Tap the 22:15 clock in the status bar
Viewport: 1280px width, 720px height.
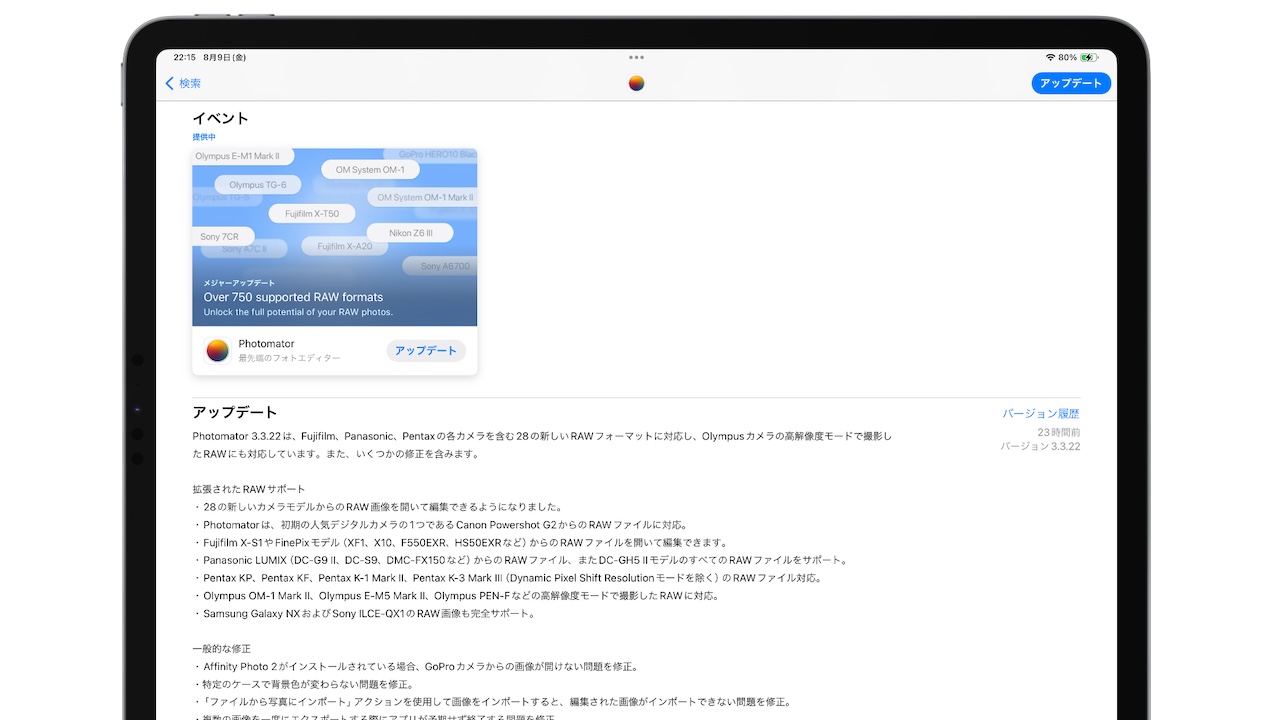point(185,57)
